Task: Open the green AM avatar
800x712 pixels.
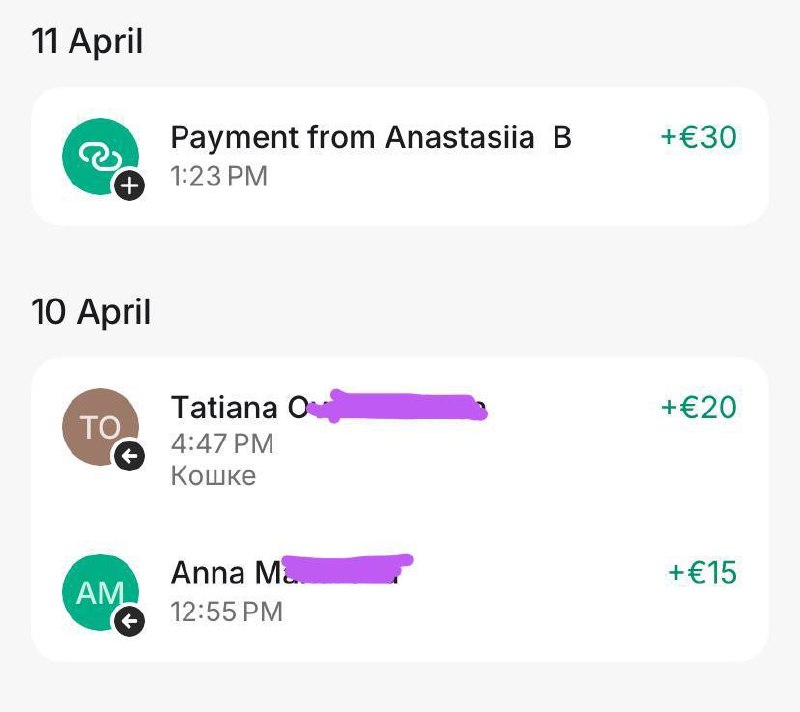Action: [x=99, y=592]
